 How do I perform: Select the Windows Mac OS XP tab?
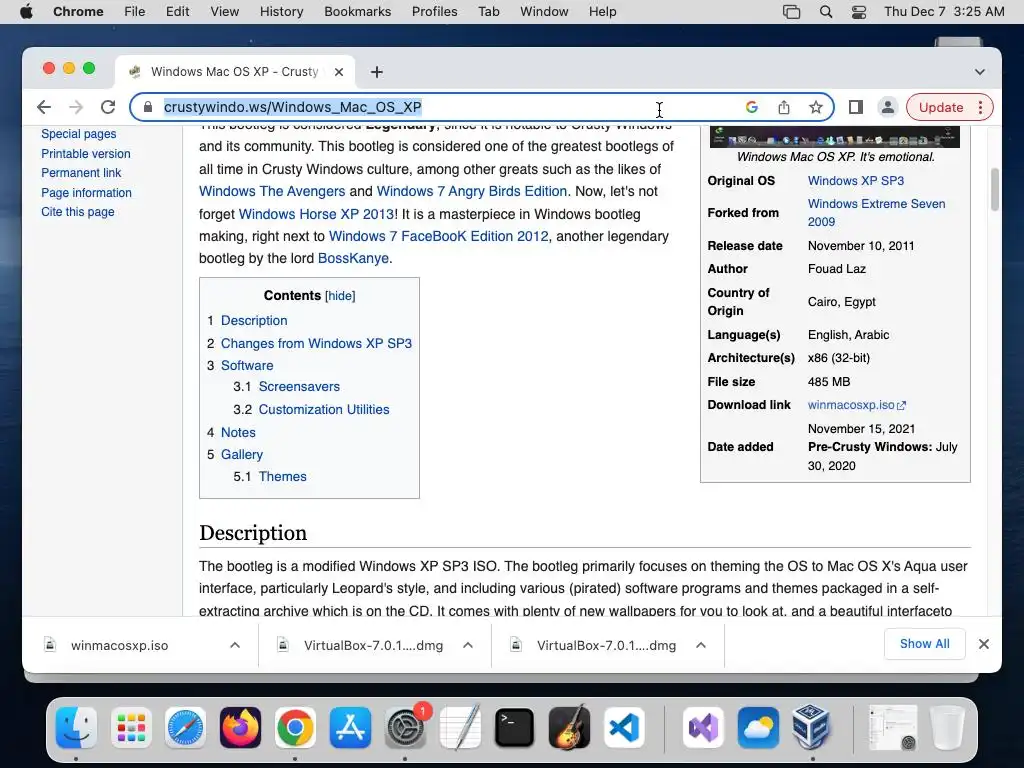tap(235, 72)
